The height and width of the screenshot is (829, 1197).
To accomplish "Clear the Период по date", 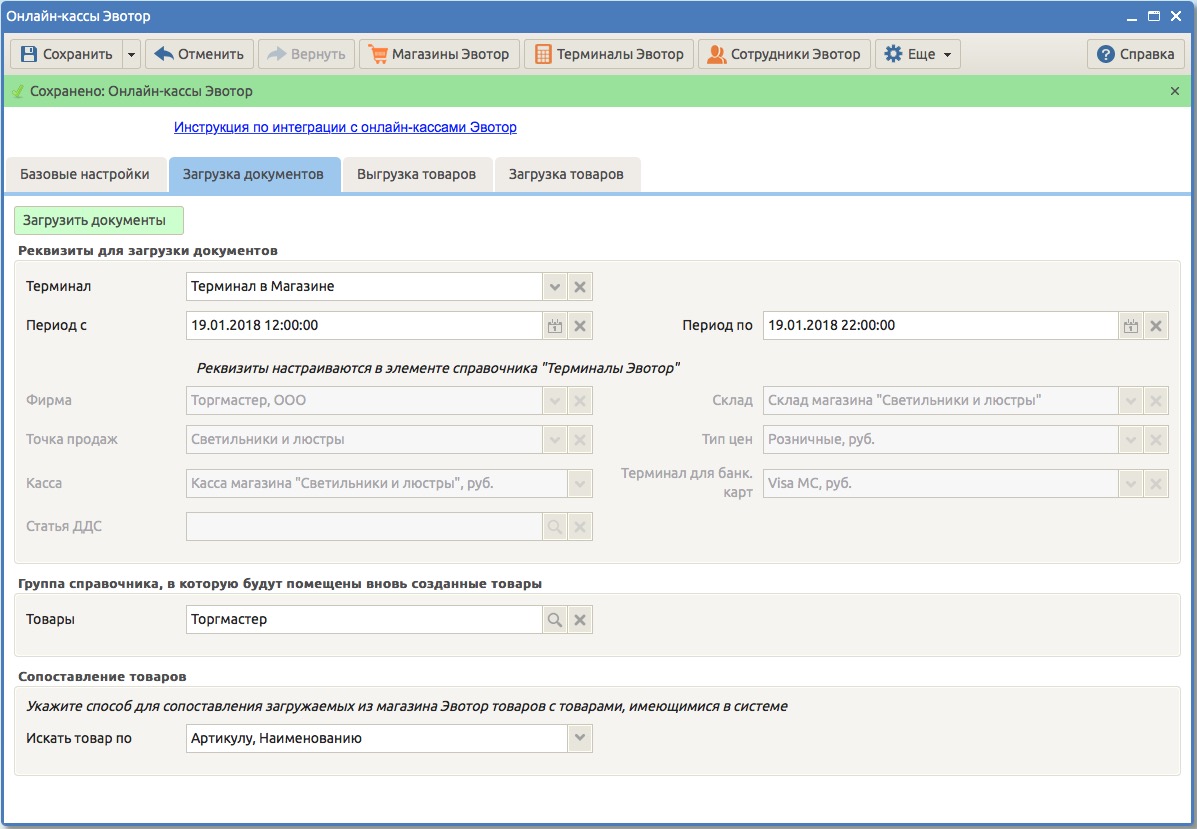I will click(x=1156, y=326).
